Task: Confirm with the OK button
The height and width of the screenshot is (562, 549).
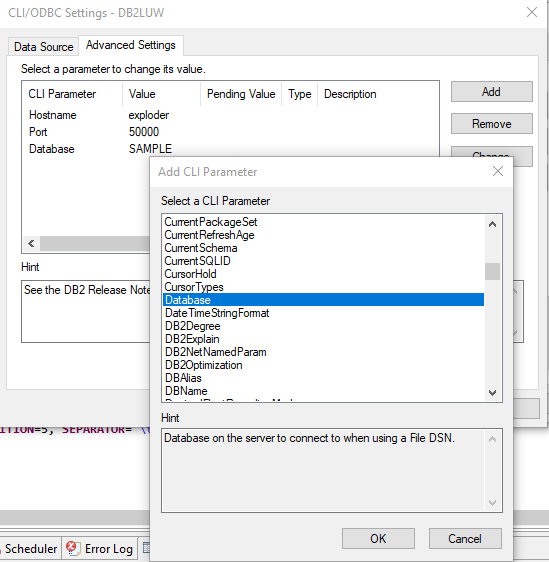Action: [378, 538]
